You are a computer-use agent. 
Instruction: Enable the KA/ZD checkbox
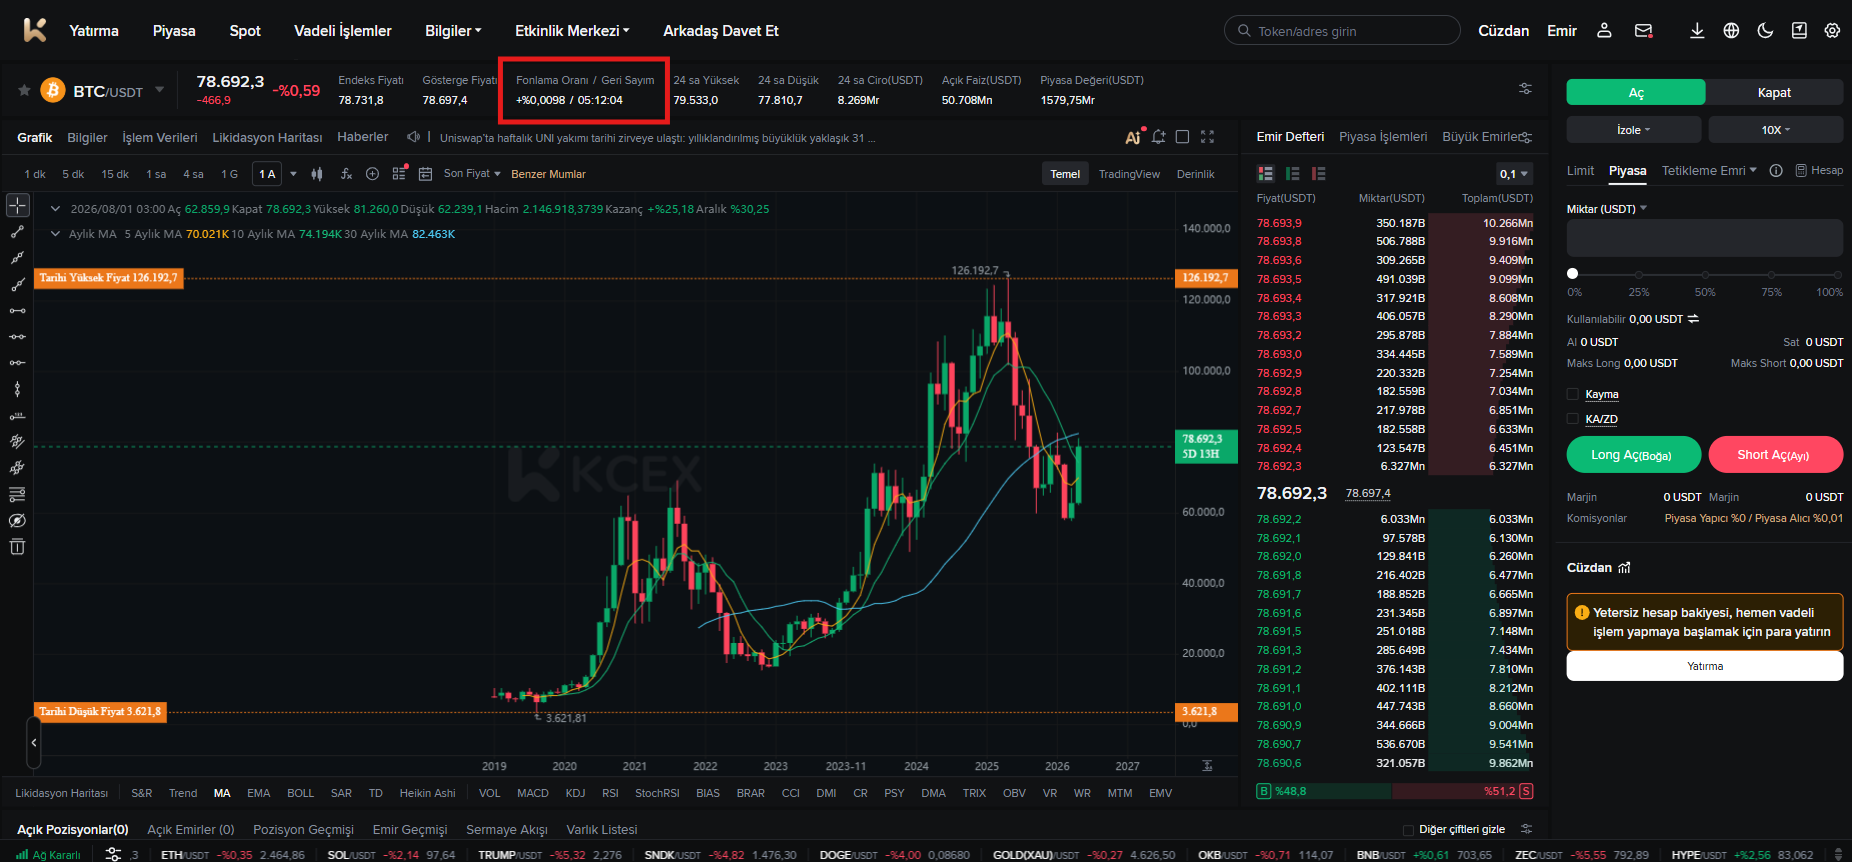(1573, 419)
